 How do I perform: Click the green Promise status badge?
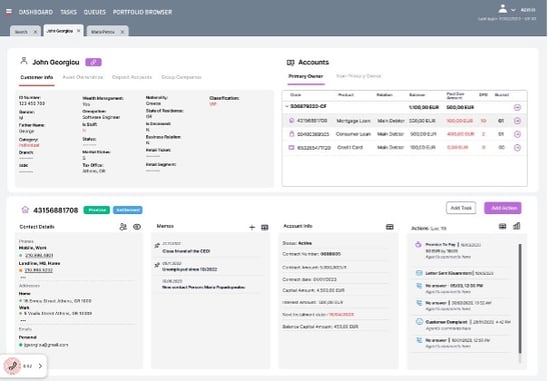(97, 210)
